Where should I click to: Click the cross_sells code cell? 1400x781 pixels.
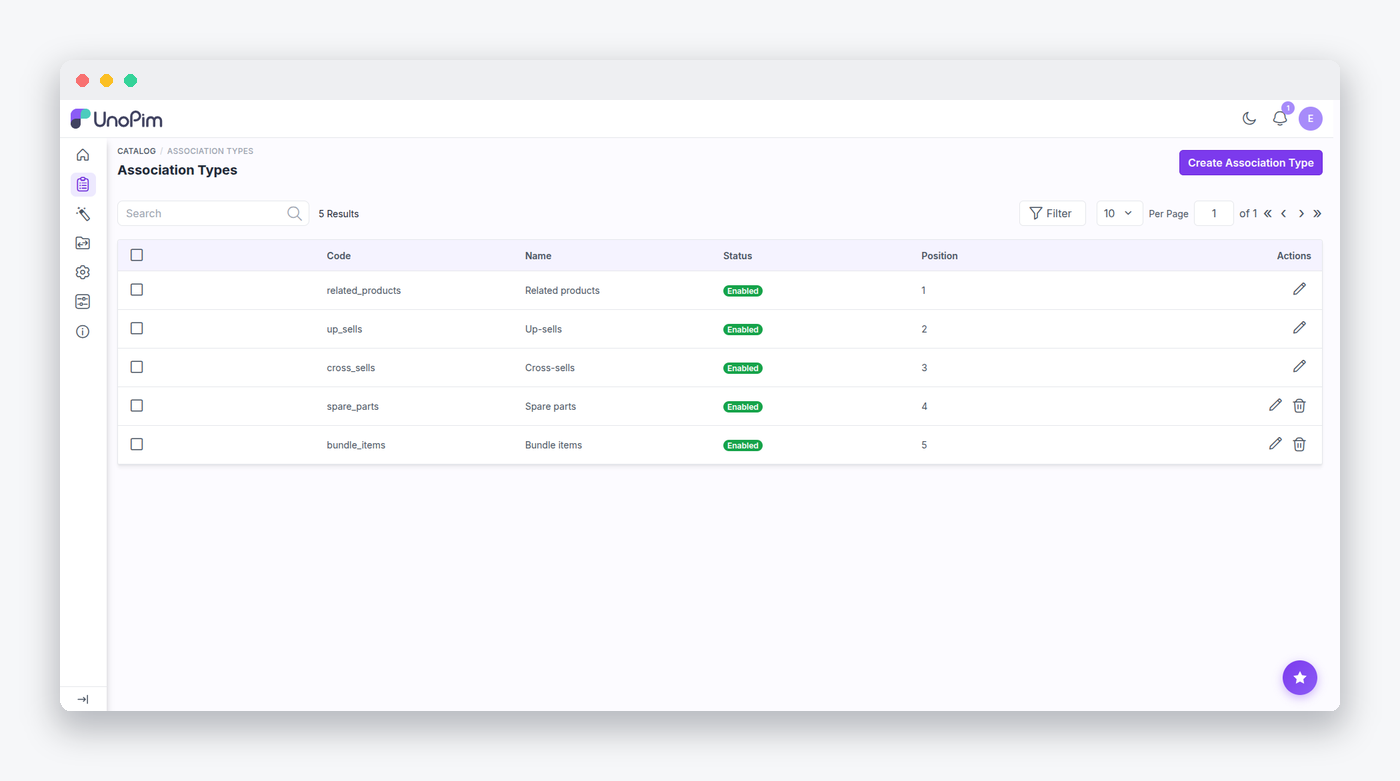coord(351,368)
